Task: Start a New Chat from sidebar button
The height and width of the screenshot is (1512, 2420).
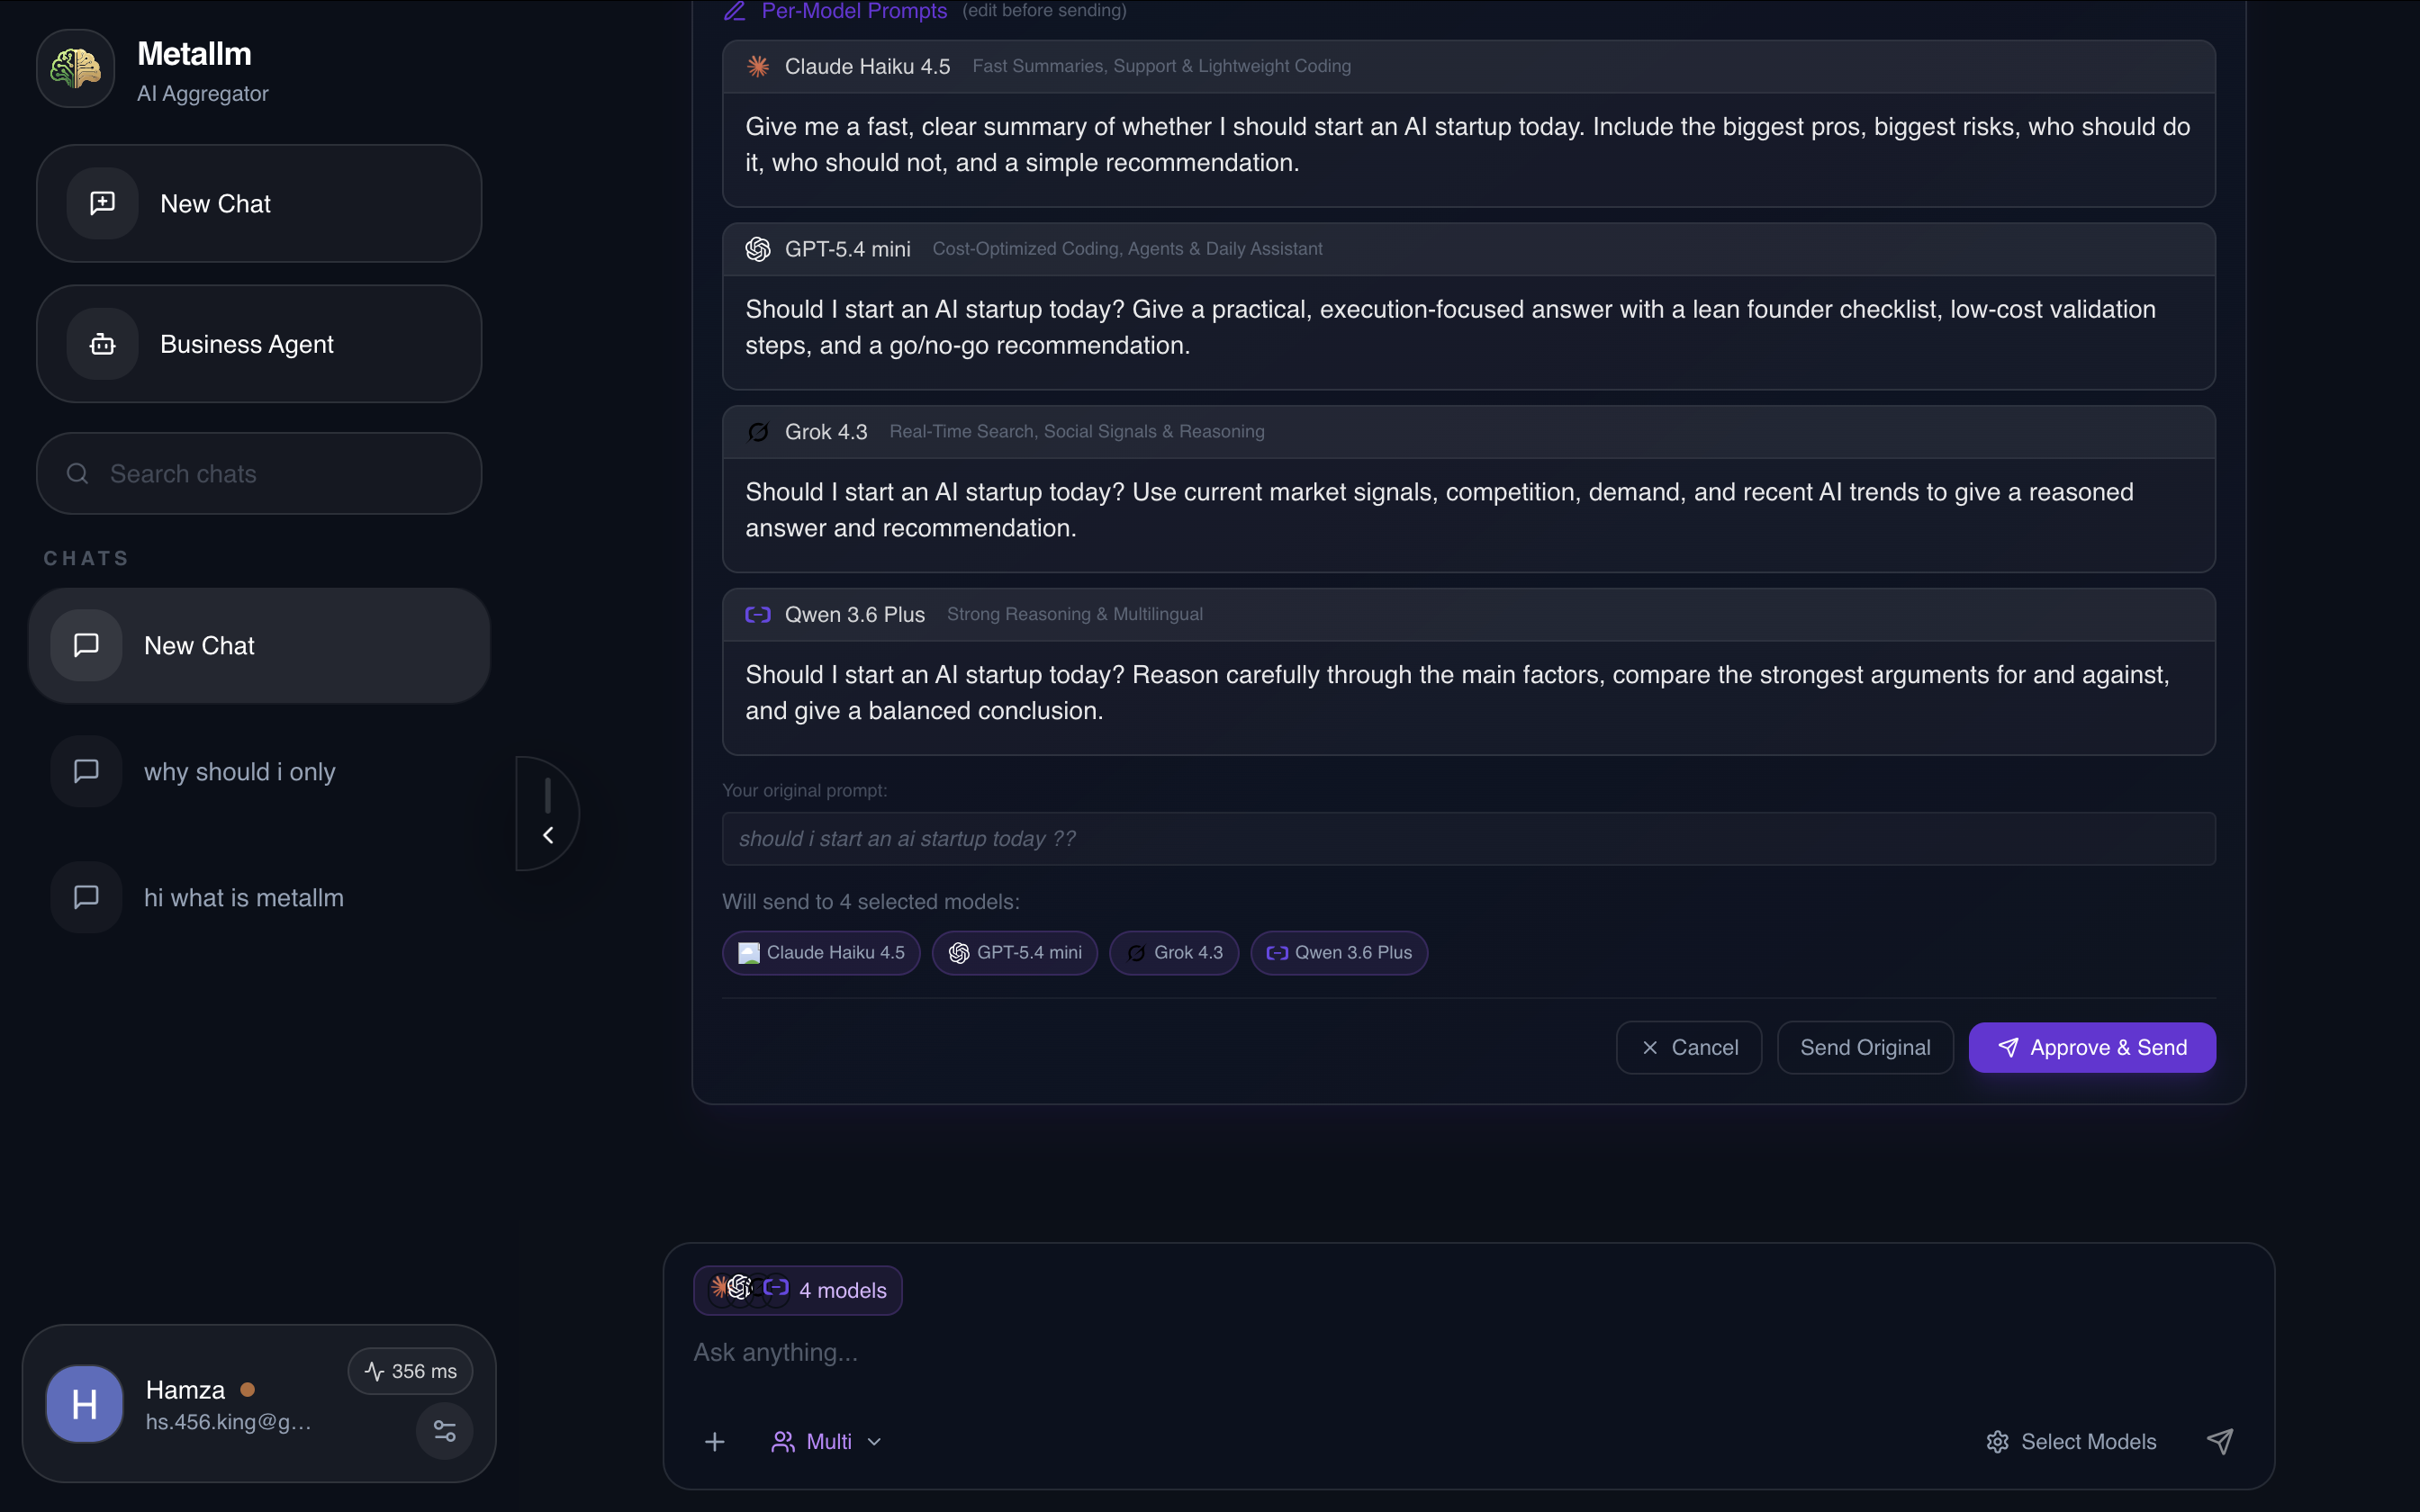Action: 259,204
